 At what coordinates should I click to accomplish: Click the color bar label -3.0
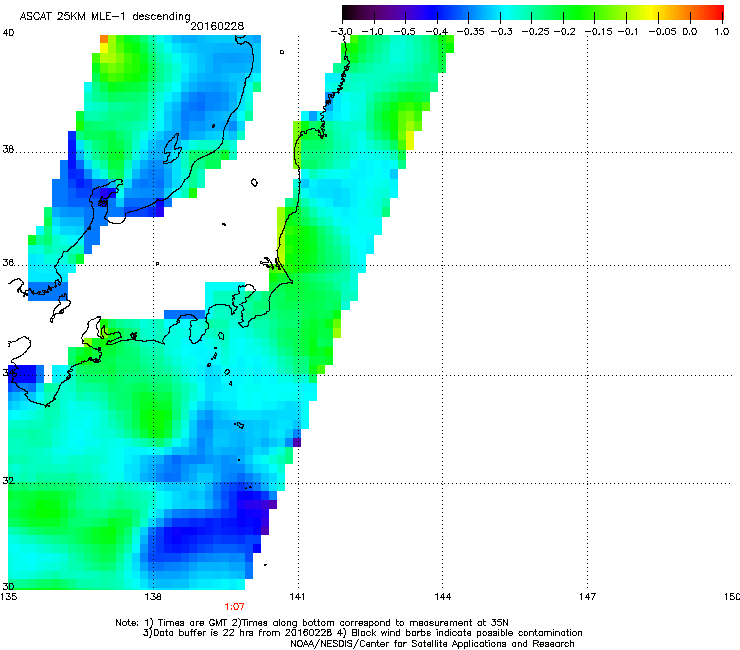pos(341,32)
